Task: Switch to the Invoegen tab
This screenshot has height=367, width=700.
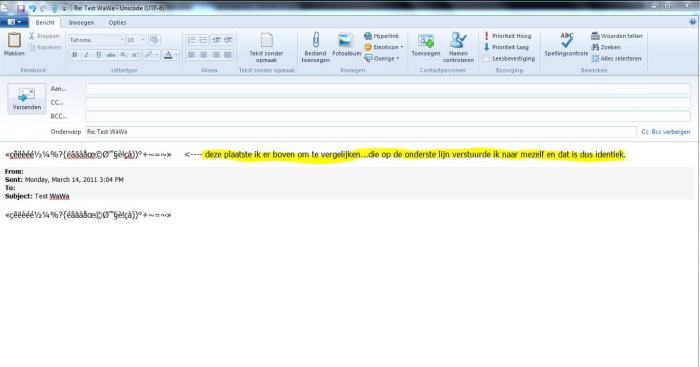Action: [81, 22]
